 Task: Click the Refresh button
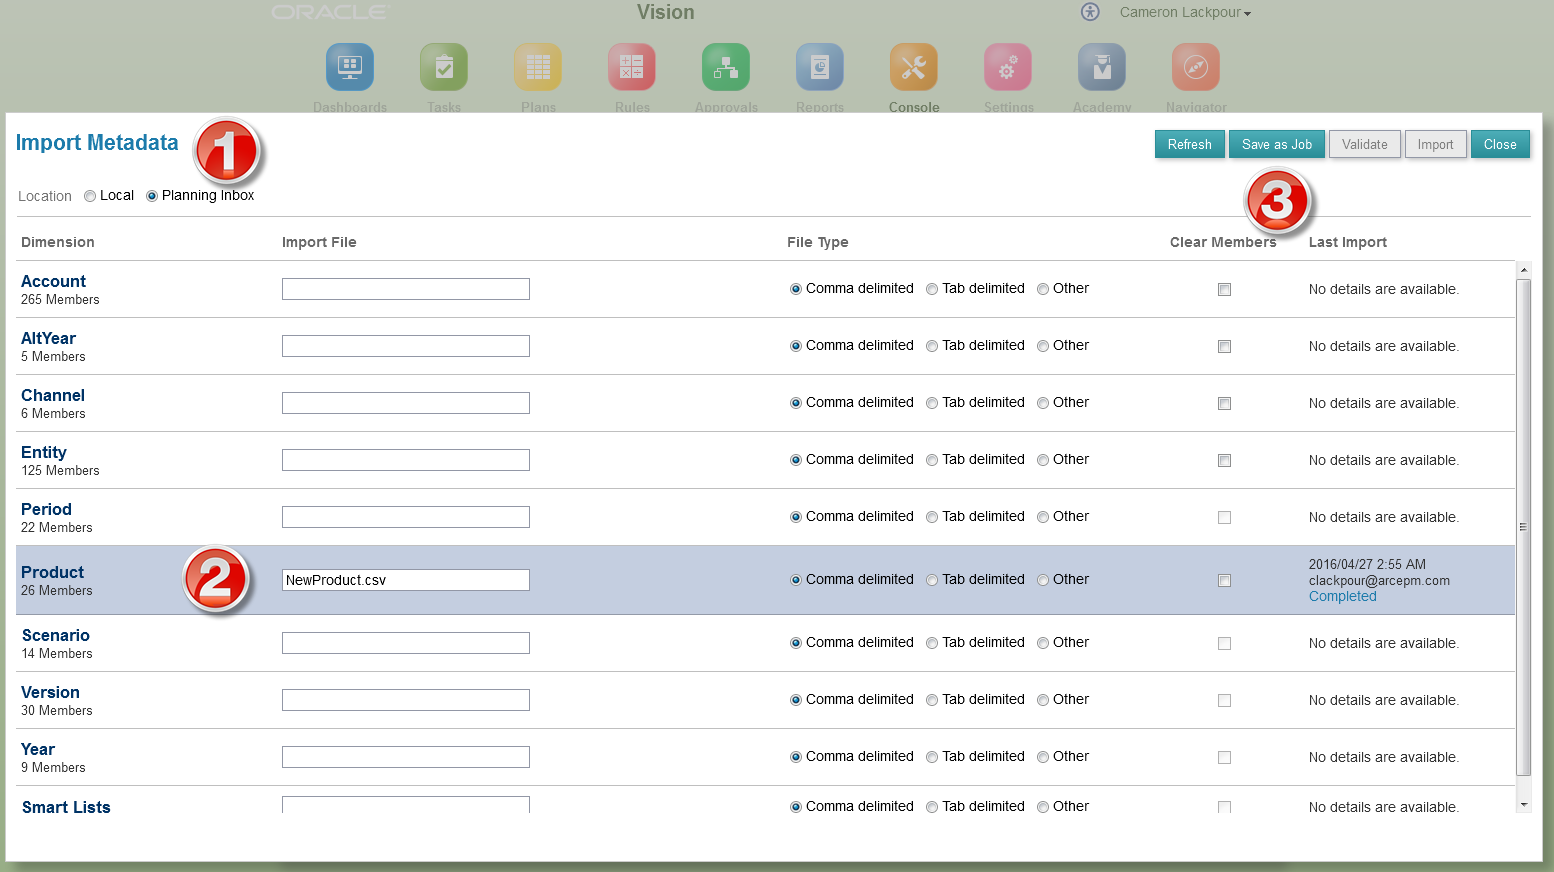click(x=1189, y=144)
